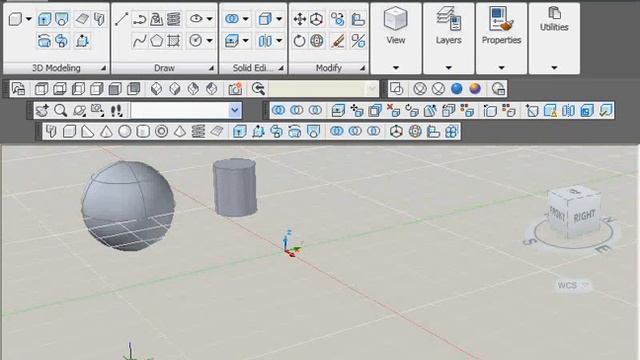
Task: Switch to NW Isometric view
Action: 212,89
